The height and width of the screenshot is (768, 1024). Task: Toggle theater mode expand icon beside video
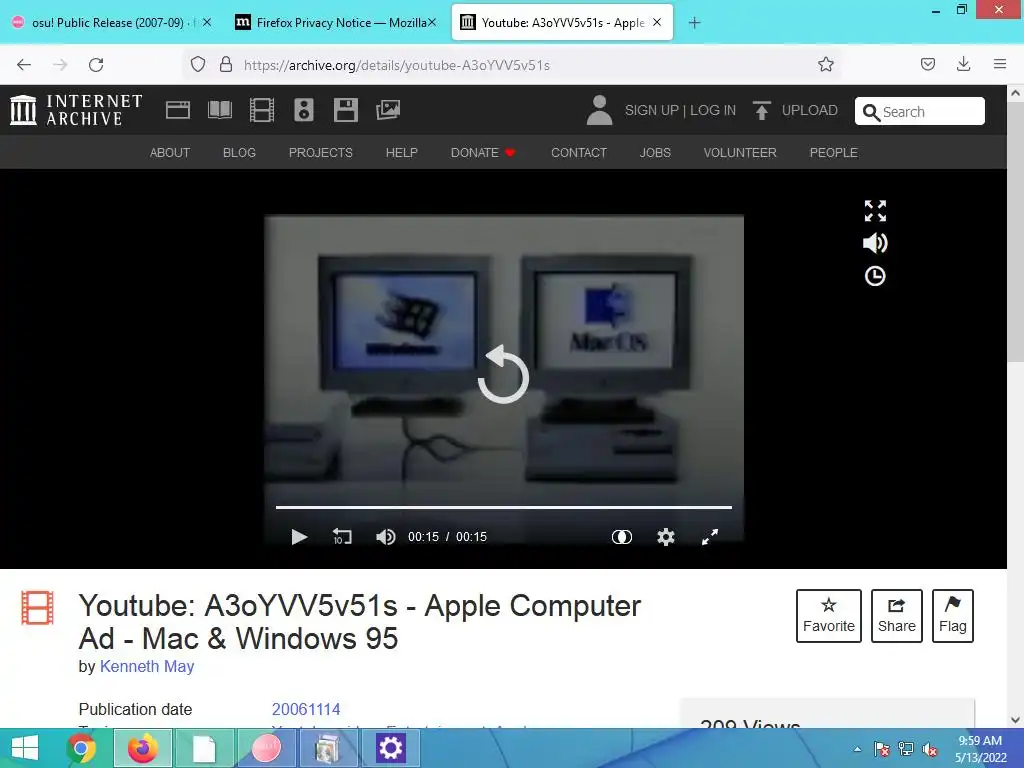[x=875, y=211]
